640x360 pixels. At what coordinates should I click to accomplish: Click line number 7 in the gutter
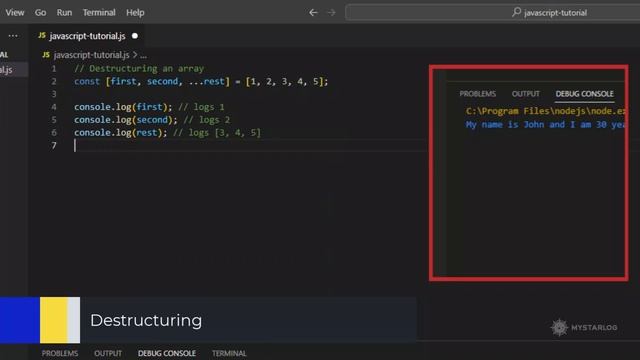point(54,146)
